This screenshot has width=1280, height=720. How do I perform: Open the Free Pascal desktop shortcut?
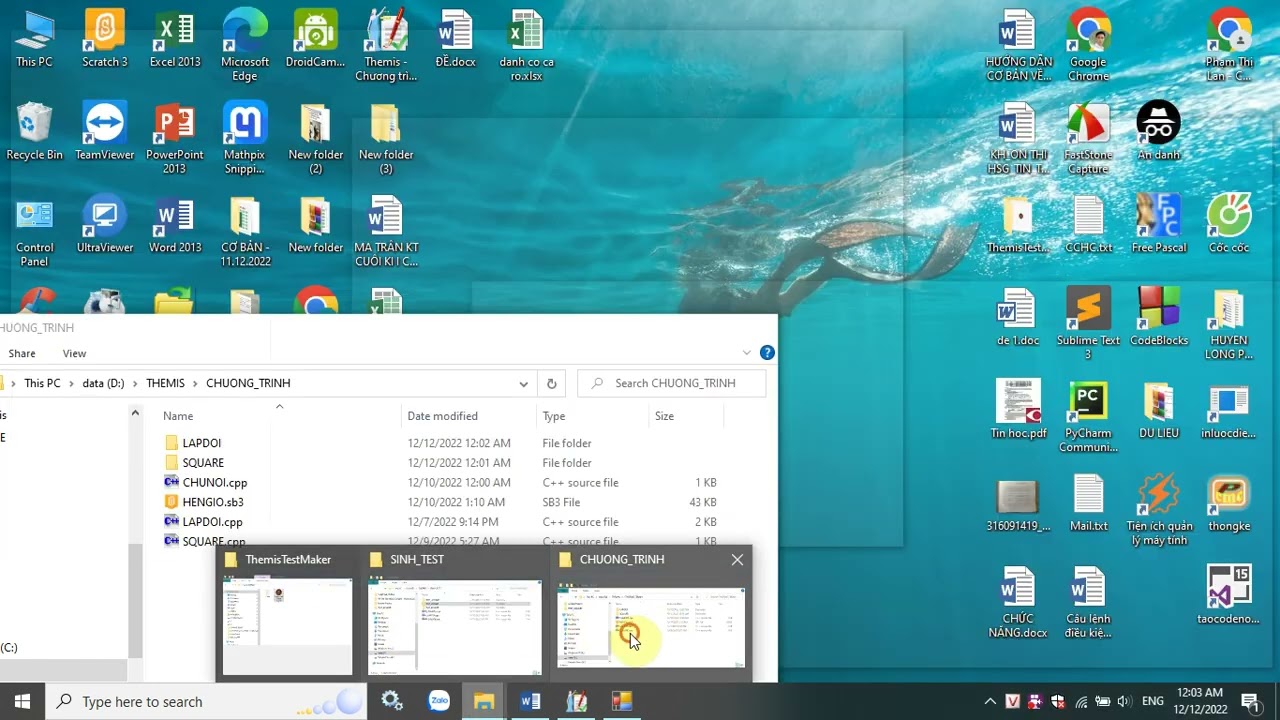[1158, 224]
